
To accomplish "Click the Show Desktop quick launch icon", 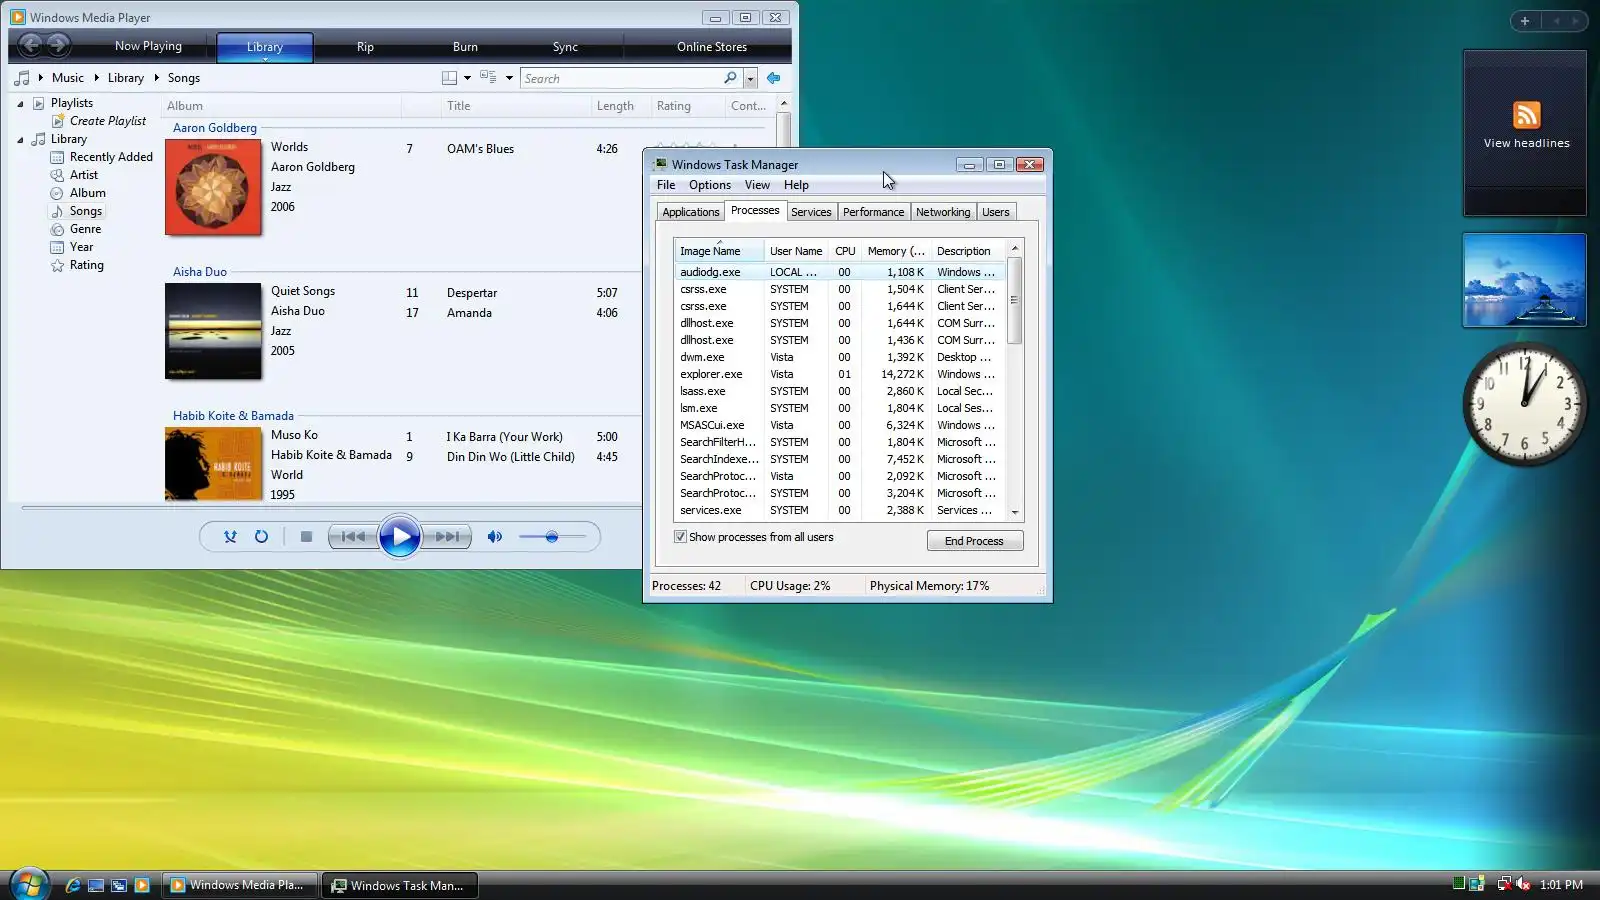I will [x=96, y=885].
